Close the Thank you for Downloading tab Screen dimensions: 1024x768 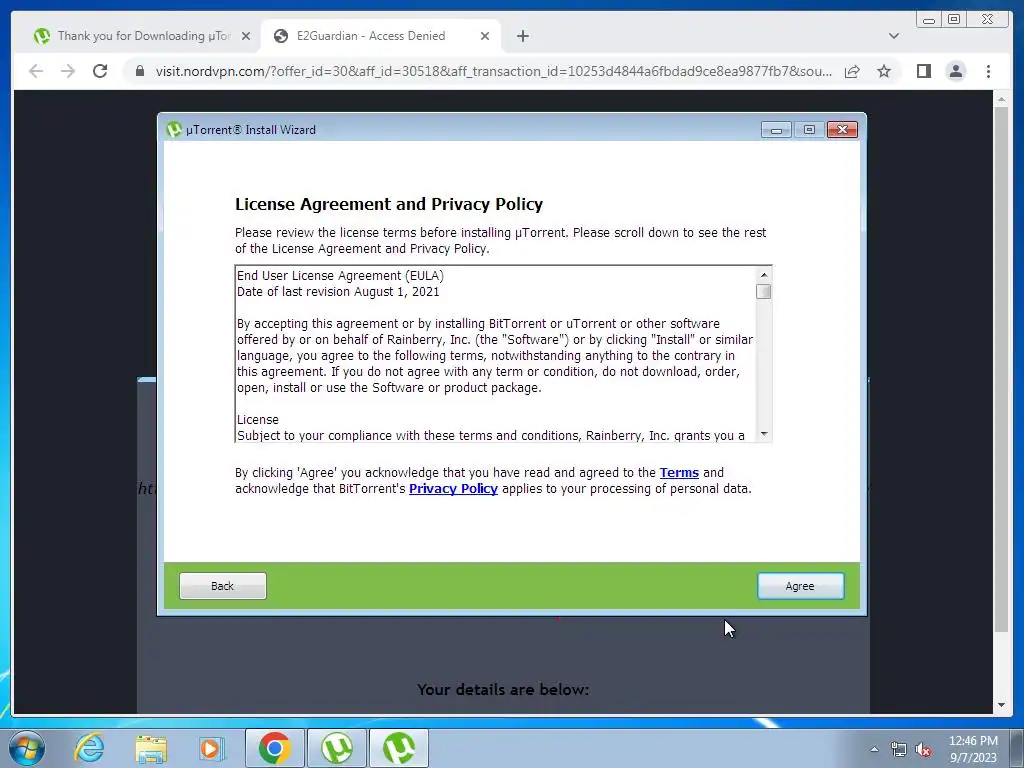[246, 36]
